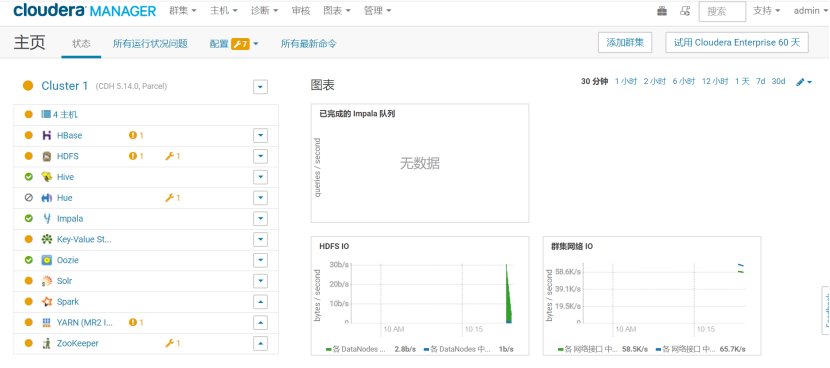This screenshot has width=830, height=368.
Task: Open the 已完成的 Impala 队列 chart
Action: [420, 163]
